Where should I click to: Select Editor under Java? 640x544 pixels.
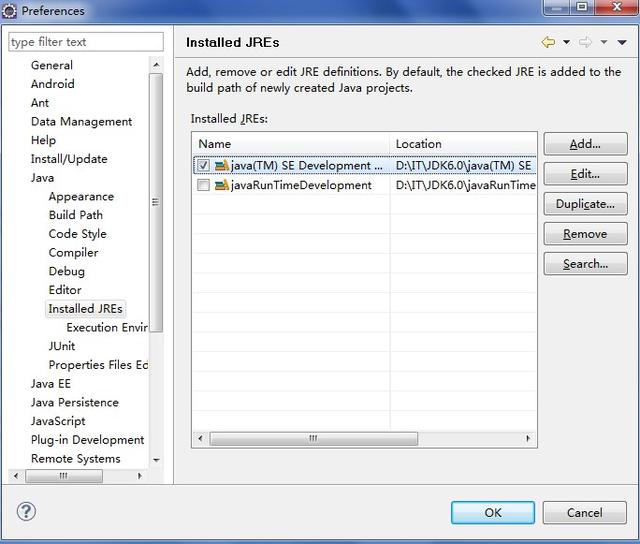pos(65,290)
